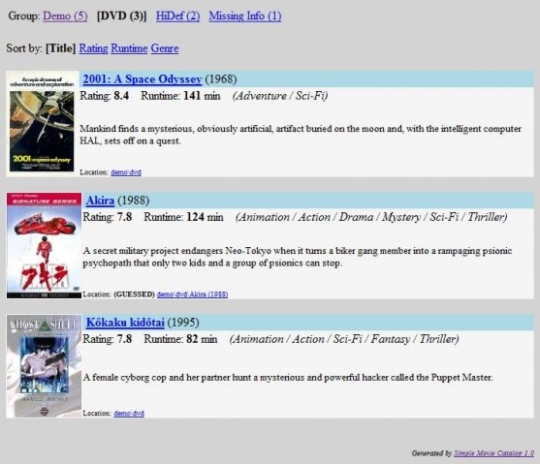Screen dimensions: 540x464
Task: Click the 8.4 rating value
Action: pyautogui.click(x=121, y=95)
